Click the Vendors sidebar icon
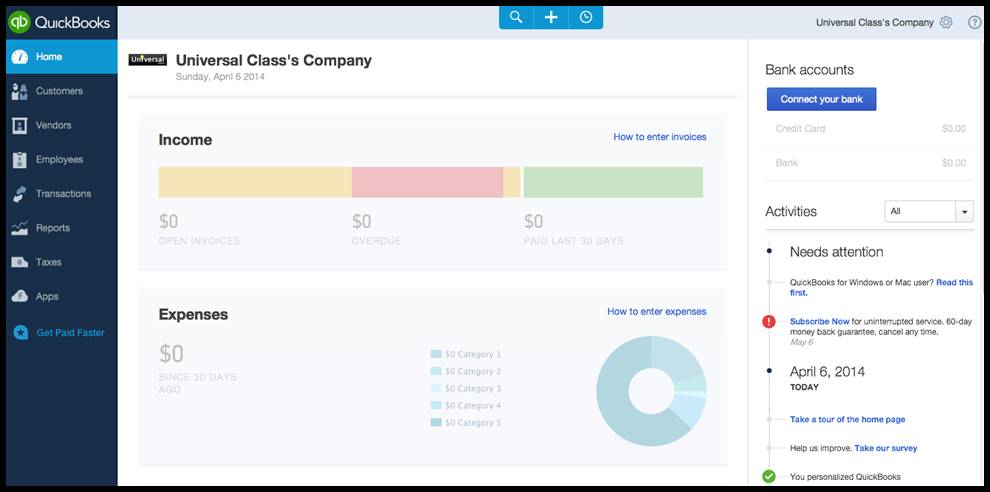Image resolution: width=990 pixels, height=492 pixels. coord(20,125)
